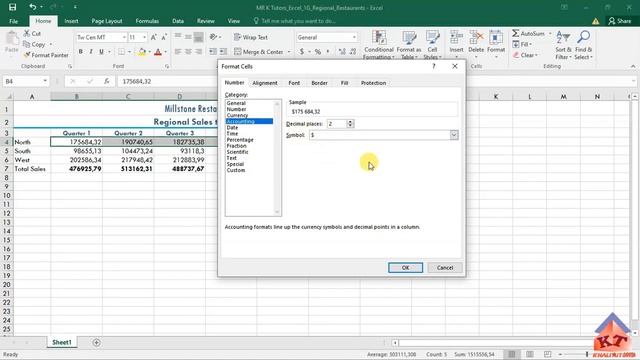Switch to Page Break Preview view
640x360 pixels.
click(x=547, y=354)
